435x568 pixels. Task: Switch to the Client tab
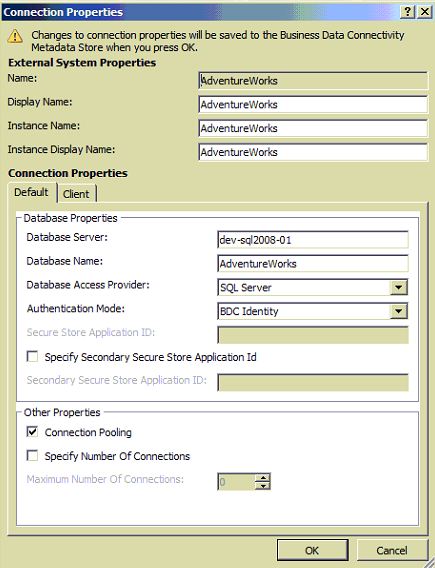click(x=76, y=194)
